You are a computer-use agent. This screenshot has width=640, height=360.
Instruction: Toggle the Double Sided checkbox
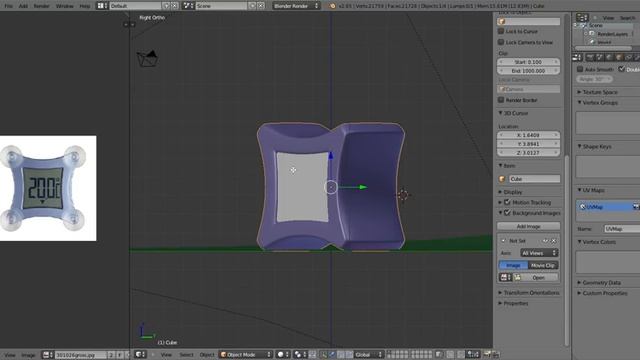click(622, 69)
